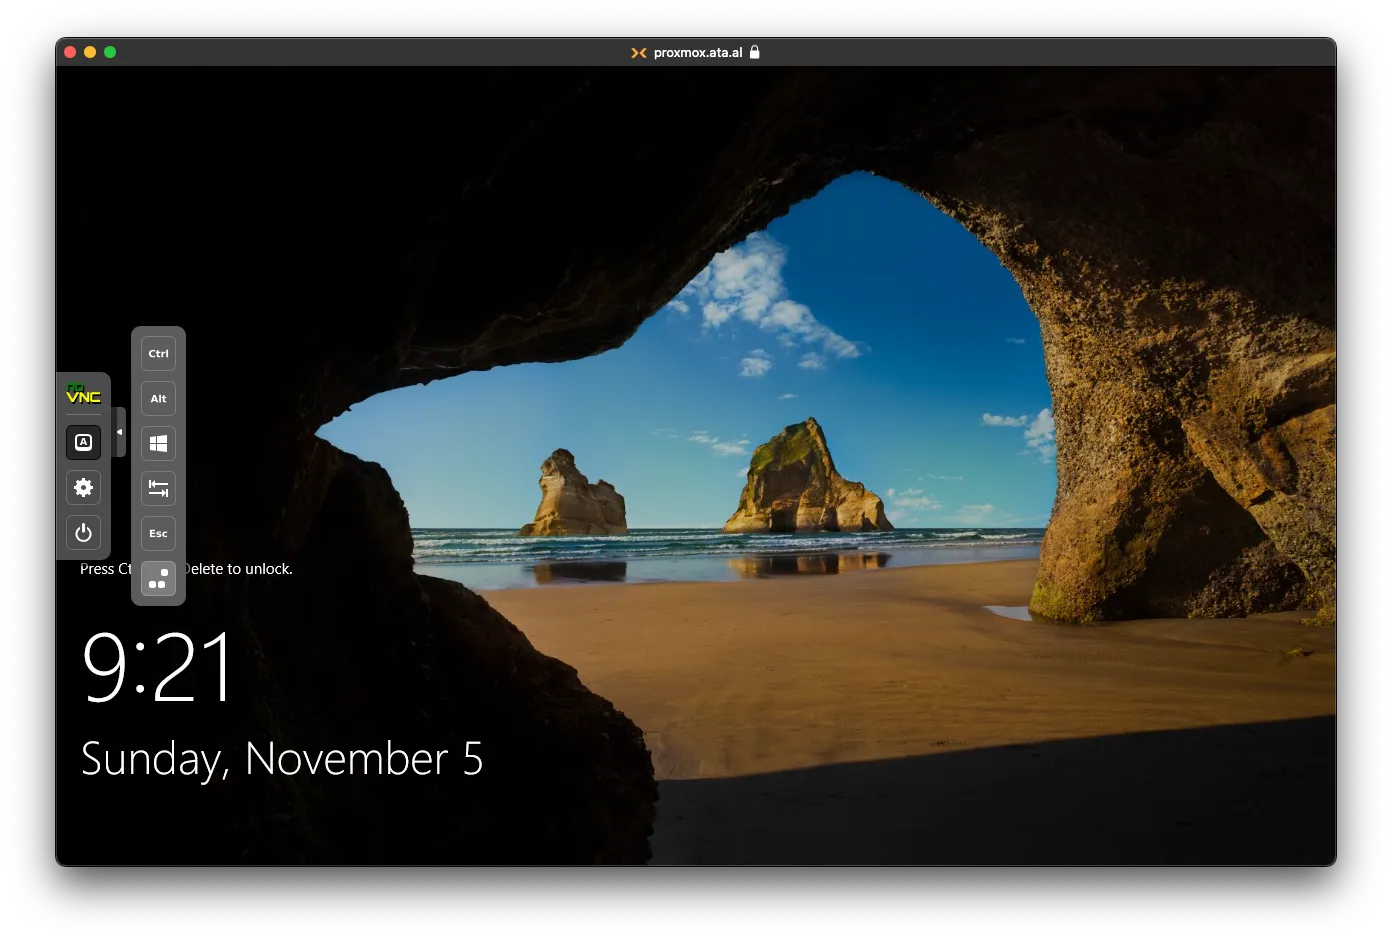Send the Tab key button

pyautogui.click(x=158, y=488)
